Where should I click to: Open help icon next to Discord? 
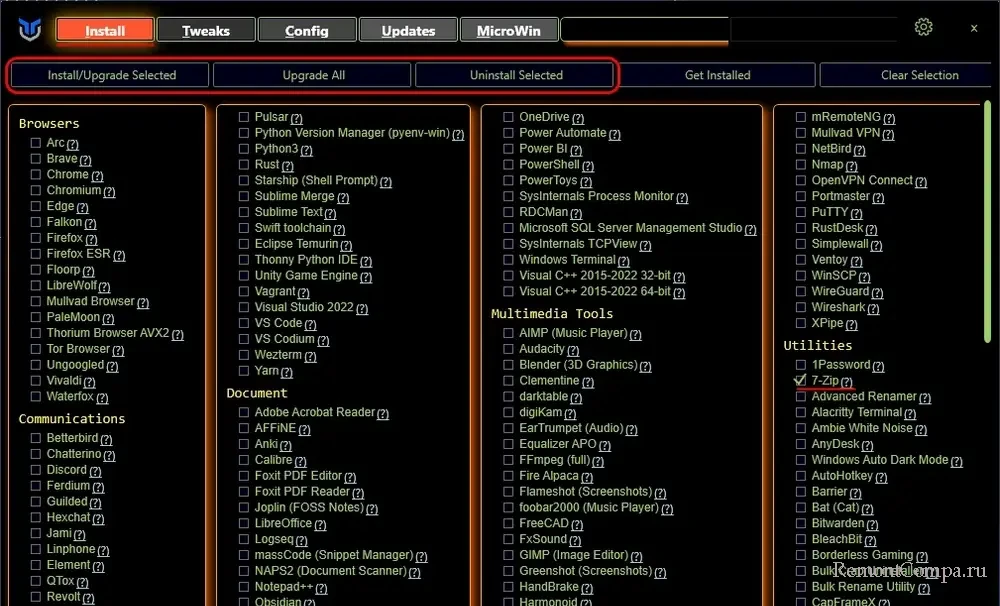[x=96, y=471]
